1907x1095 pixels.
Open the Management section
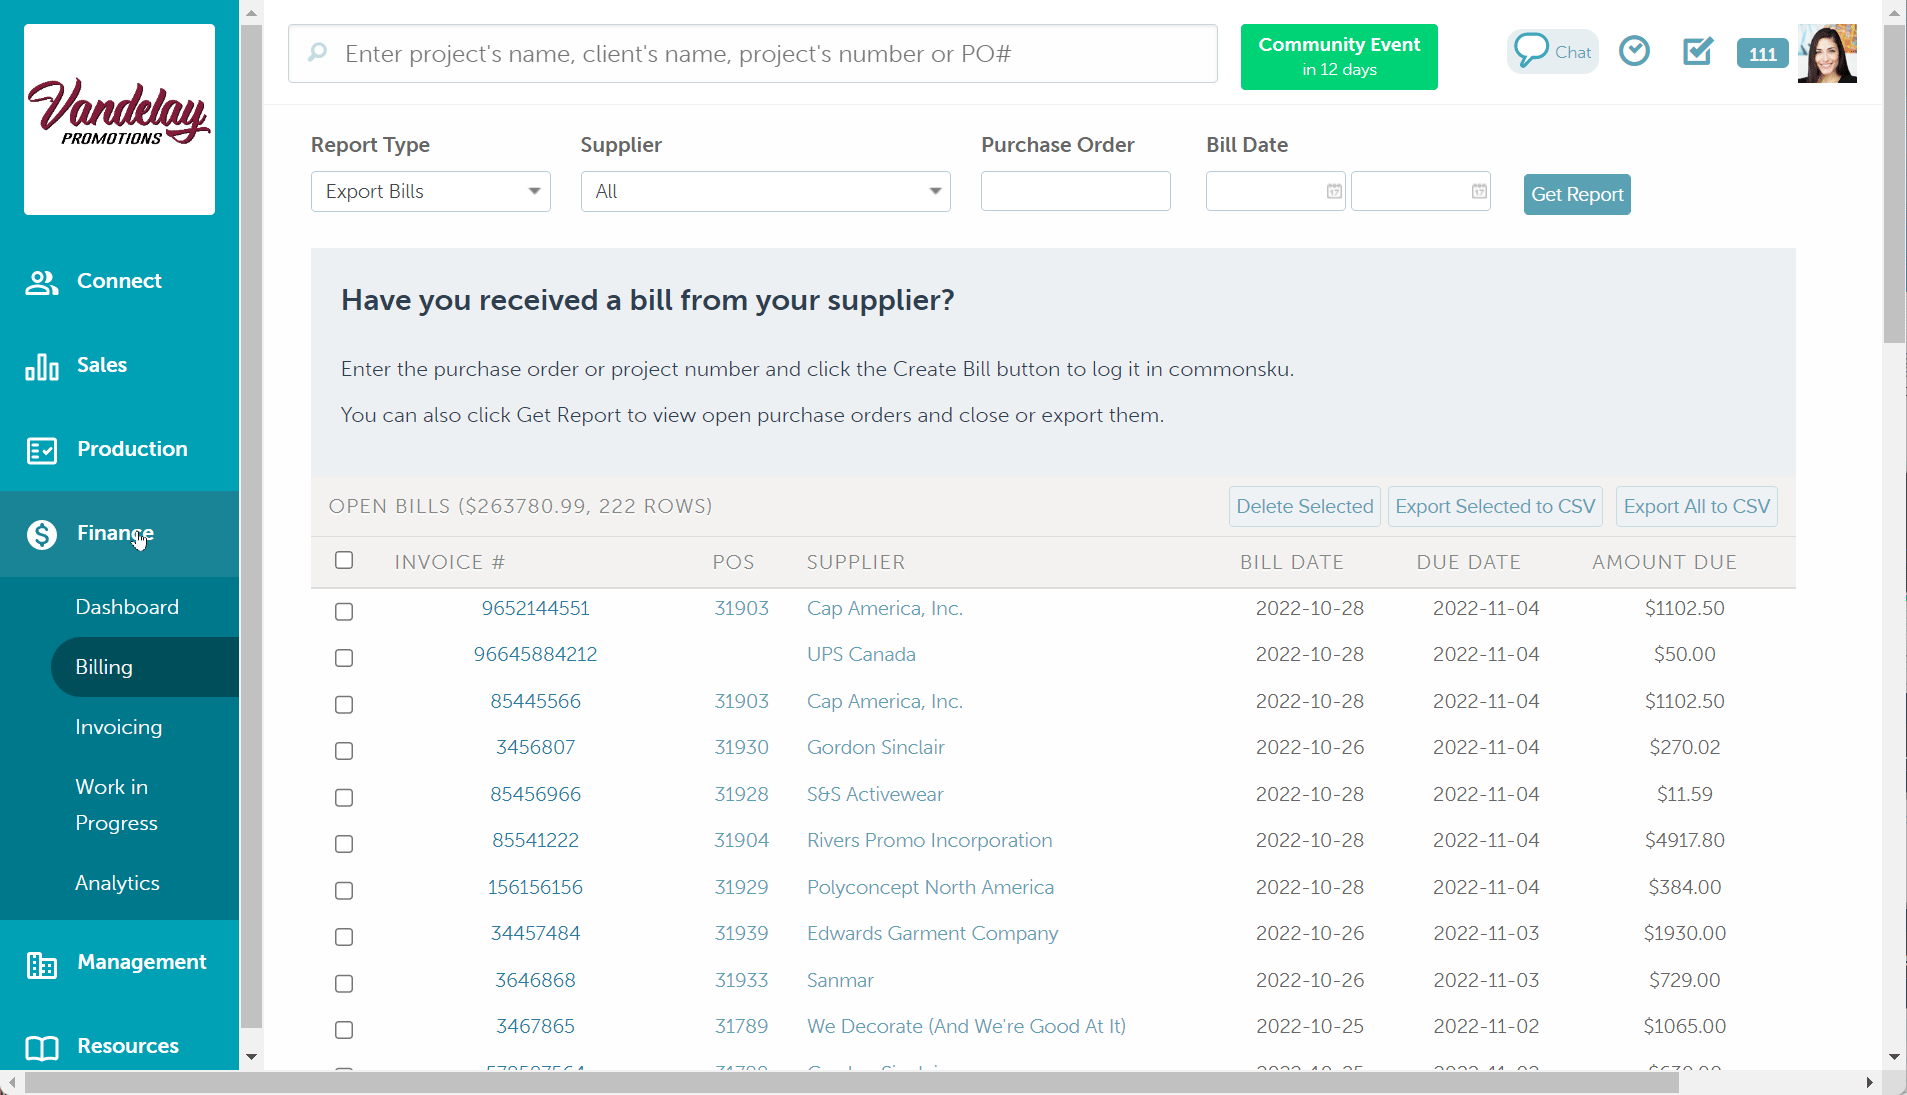tap(140, 962)
